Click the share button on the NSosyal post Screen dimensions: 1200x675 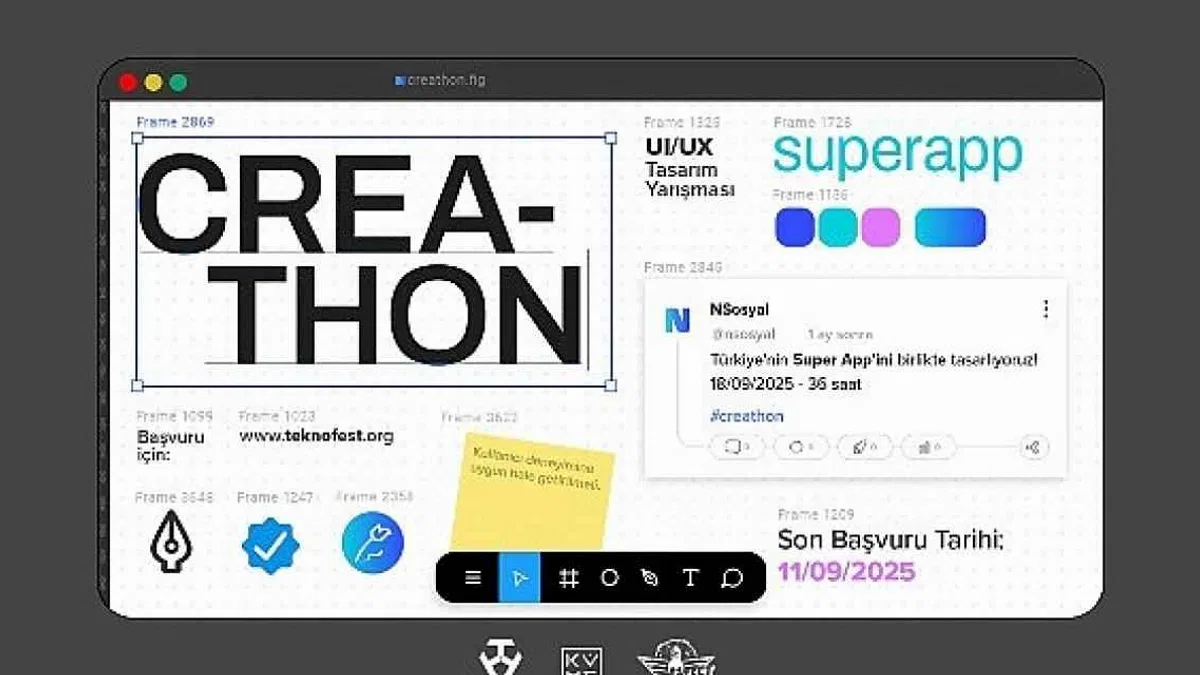(1034, 447)
